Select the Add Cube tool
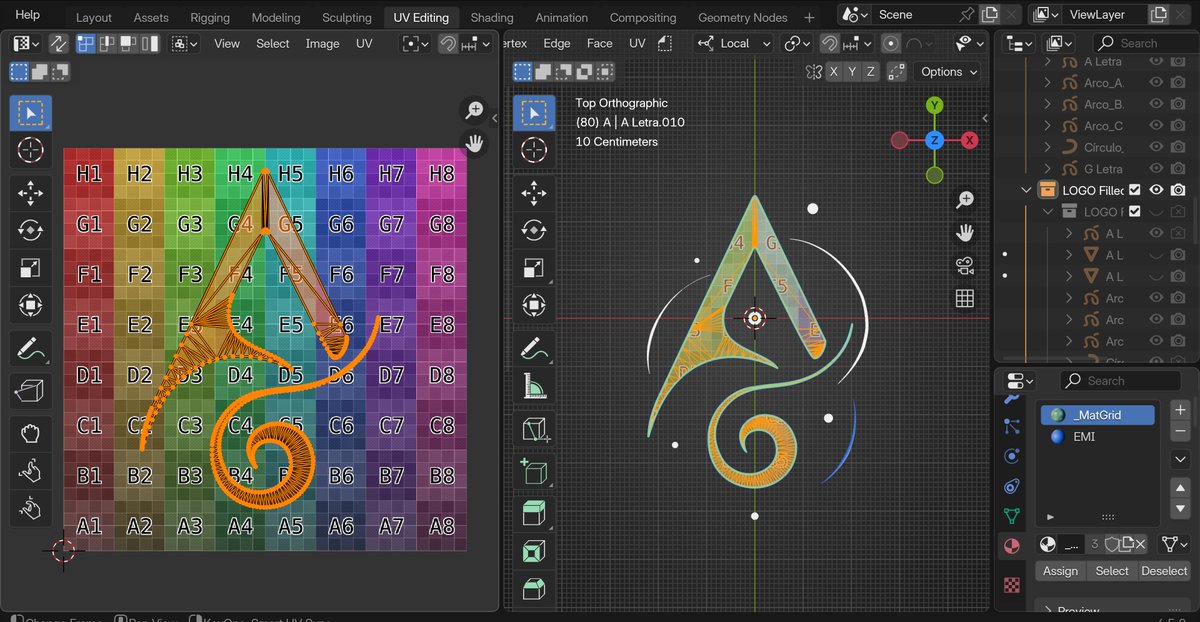Image resolution: width=1200 pixels, height=622 pixels. coord(534,471)
